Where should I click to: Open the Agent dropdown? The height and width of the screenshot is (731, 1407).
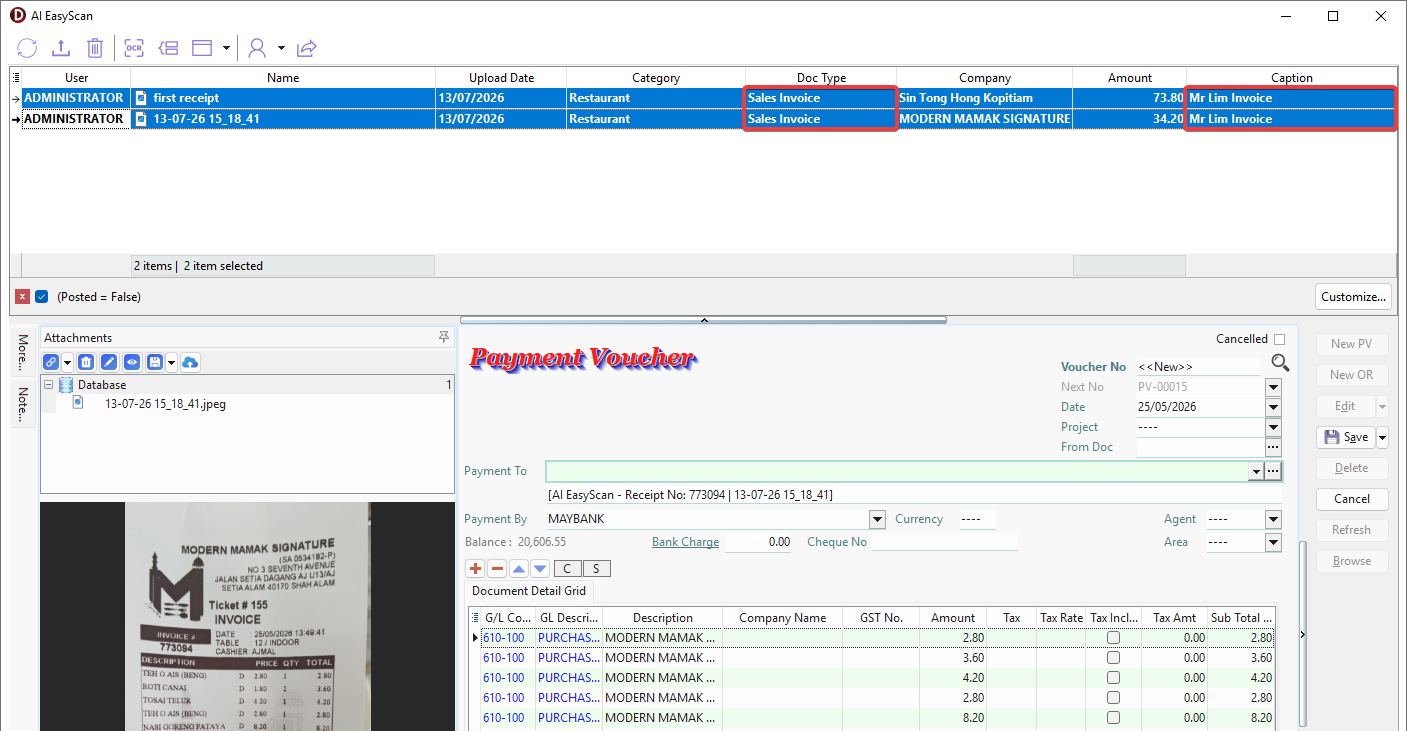coord(1273,519)
